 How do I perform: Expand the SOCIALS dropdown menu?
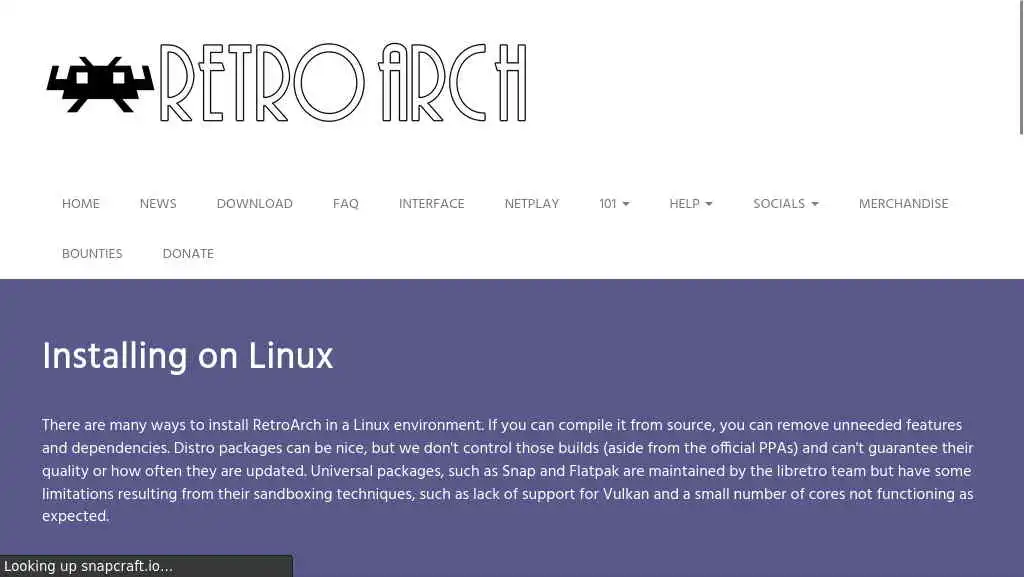pyautogui.click(x=786, y=204)
